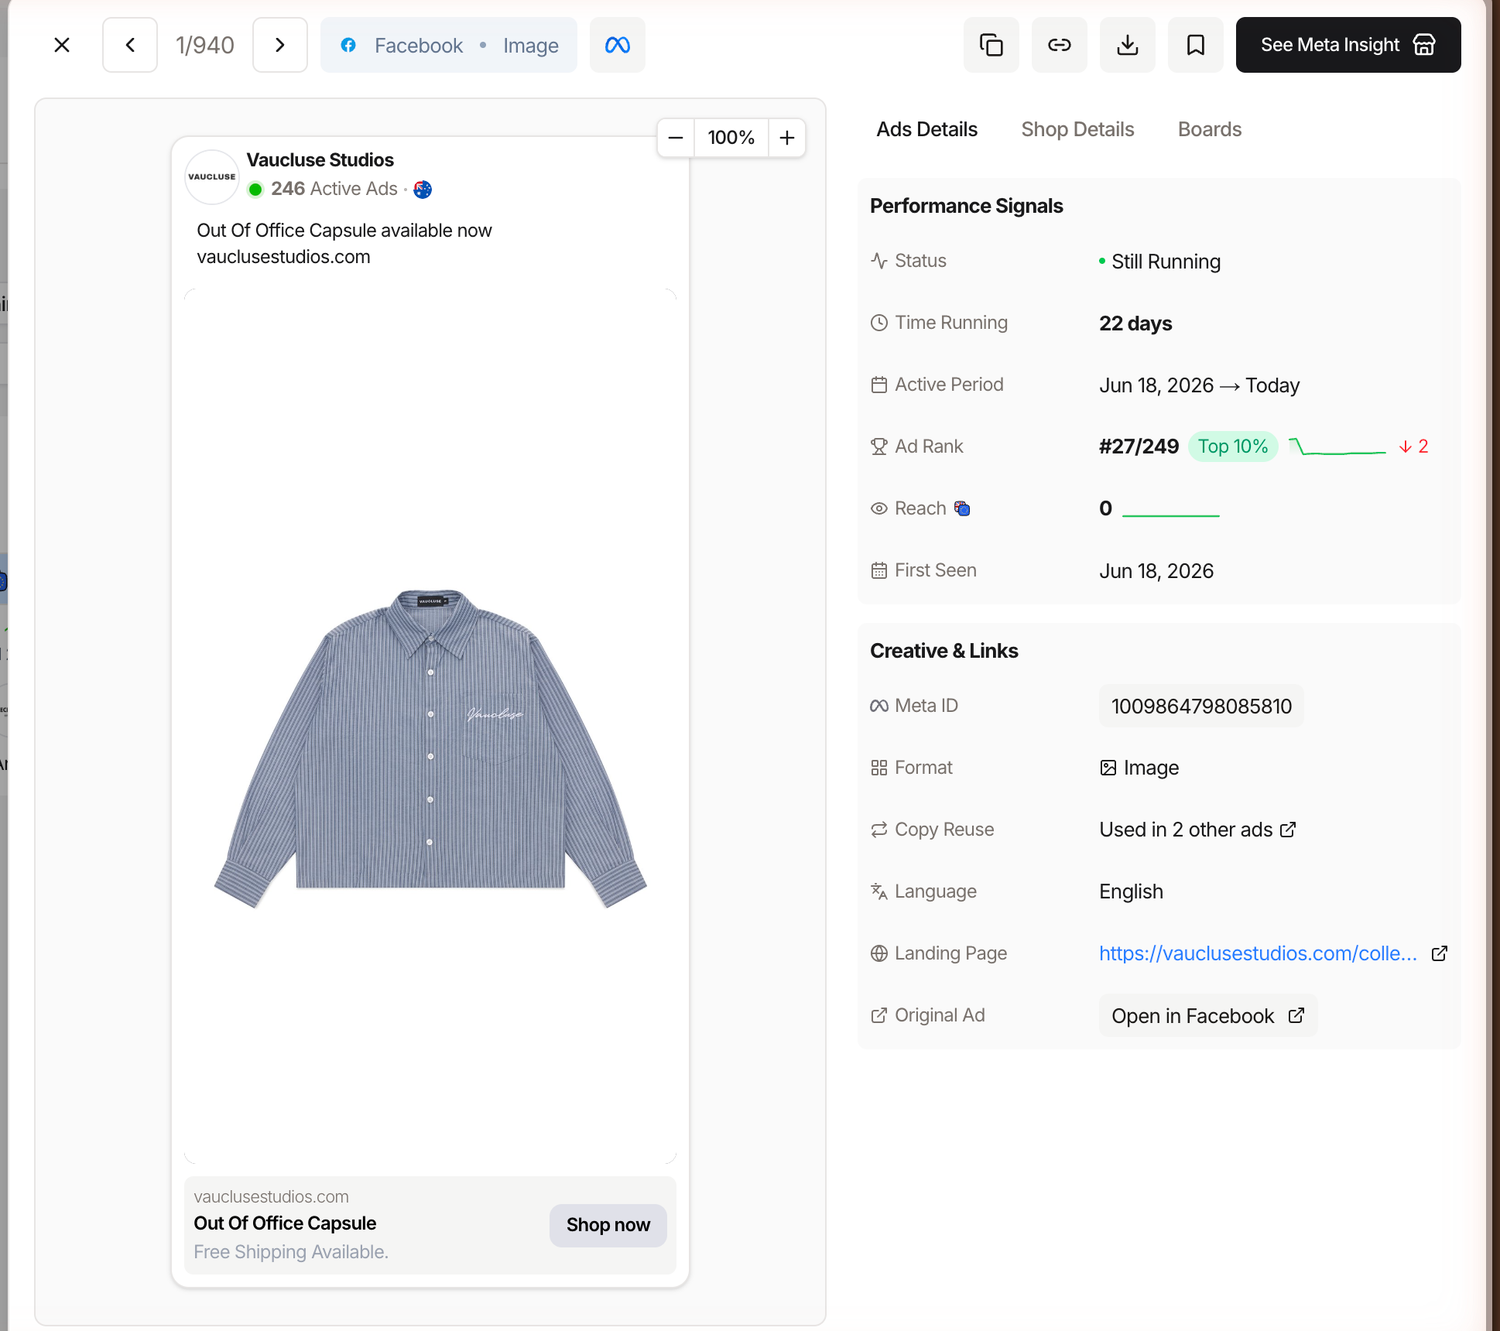Select the Ads Details tab

coord(927,129)
